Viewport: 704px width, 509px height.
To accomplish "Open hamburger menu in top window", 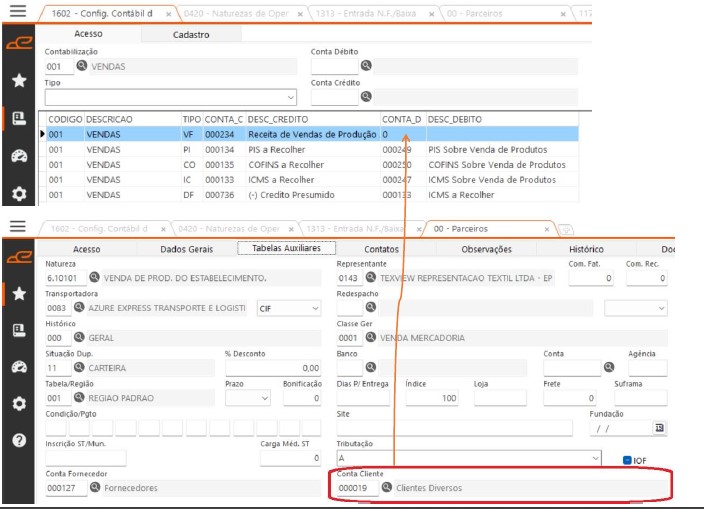I will 17,13.
